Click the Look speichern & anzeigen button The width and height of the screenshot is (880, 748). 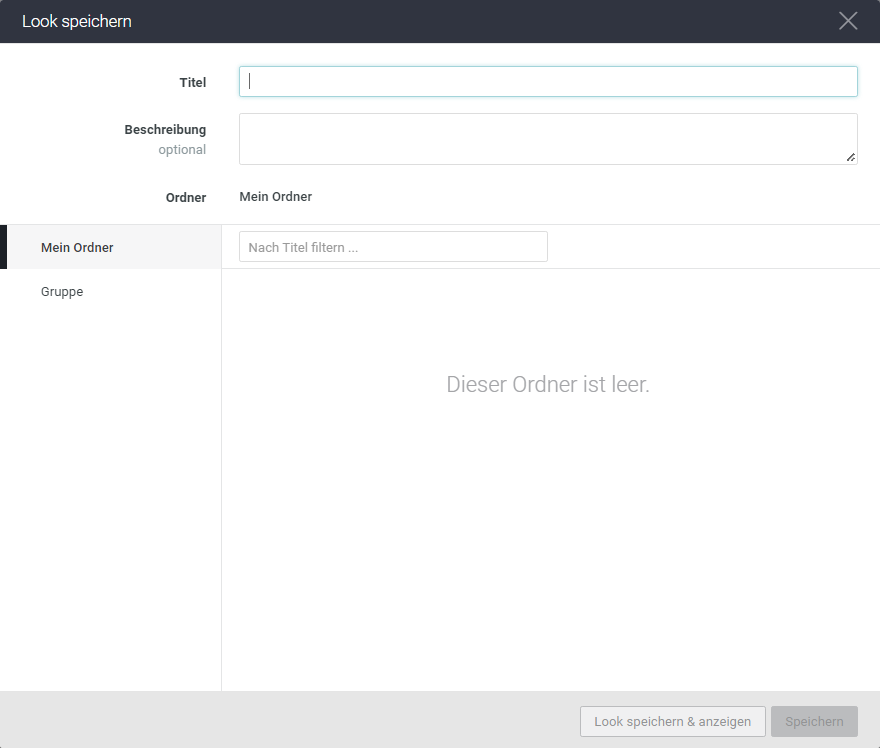[x=672, y=721]
